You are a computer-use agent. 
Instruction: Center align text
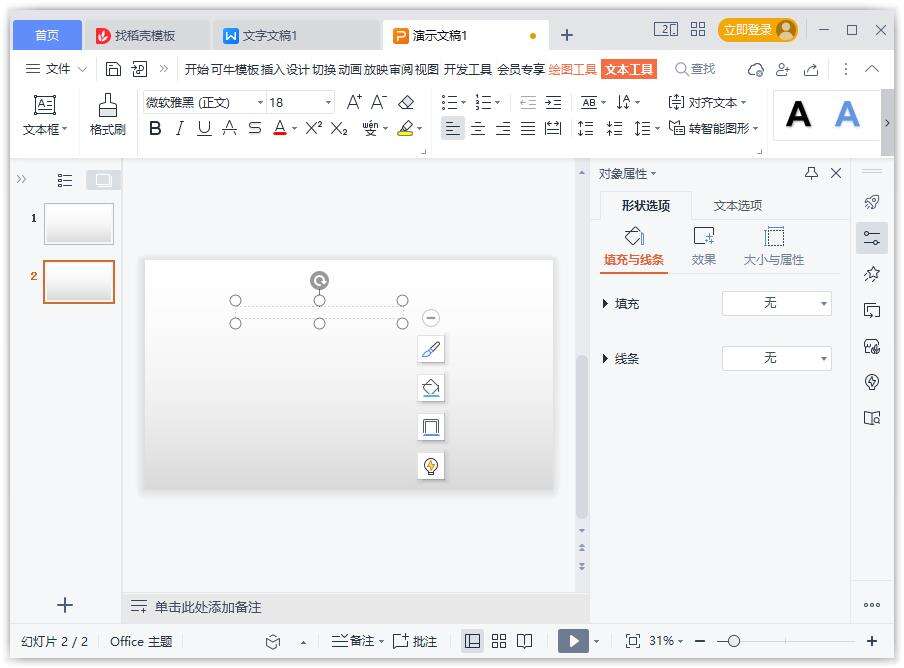478,128
